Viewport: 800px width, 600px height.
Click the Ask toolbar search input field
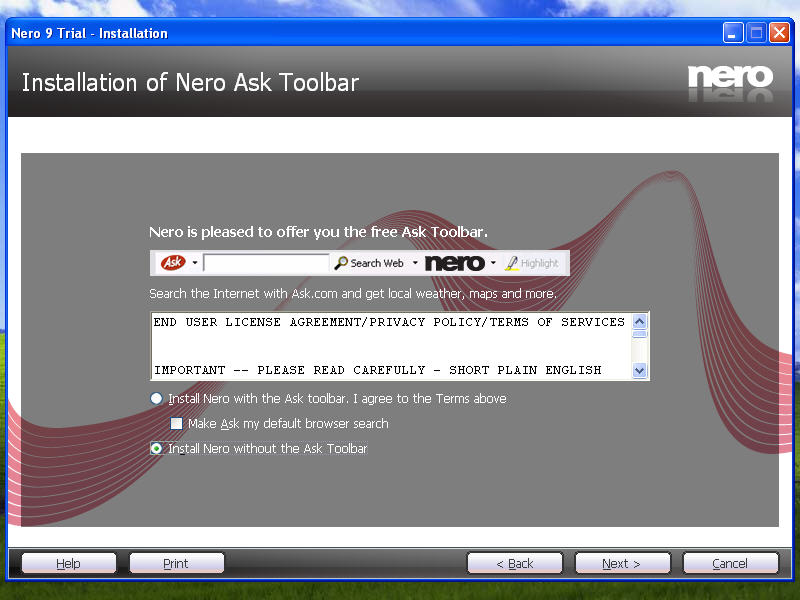tap(266, 263)
